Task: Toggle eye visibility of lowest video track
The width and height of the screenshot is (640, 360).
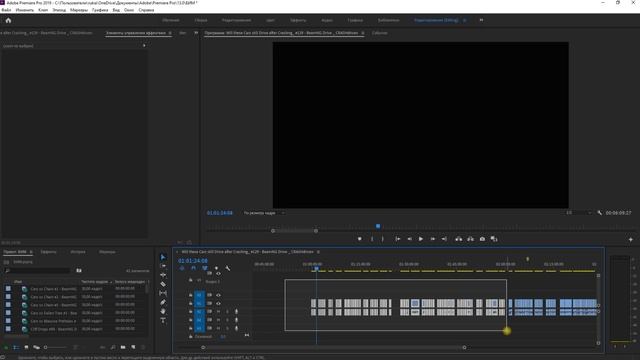Action: [218, 304]
